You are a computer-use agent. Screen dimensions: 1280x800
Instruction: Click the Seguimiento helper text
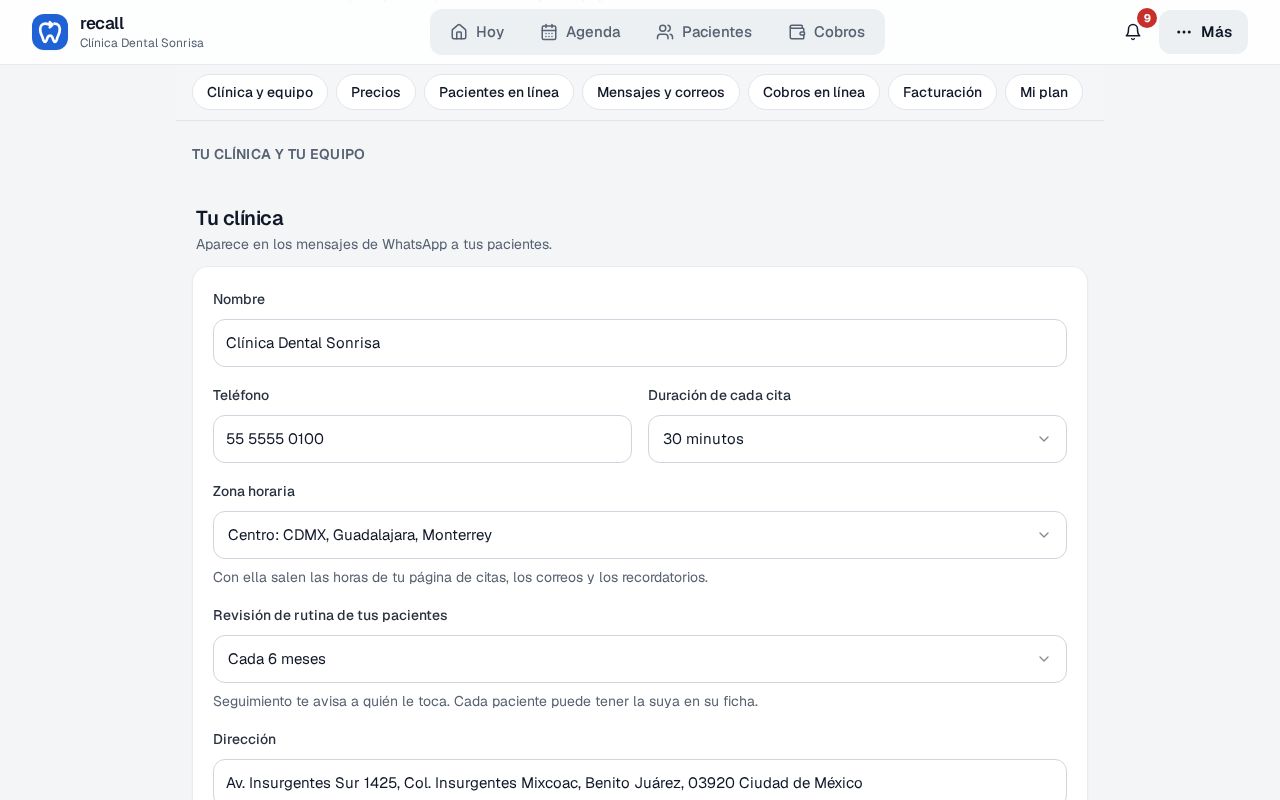tap(485, 701)
